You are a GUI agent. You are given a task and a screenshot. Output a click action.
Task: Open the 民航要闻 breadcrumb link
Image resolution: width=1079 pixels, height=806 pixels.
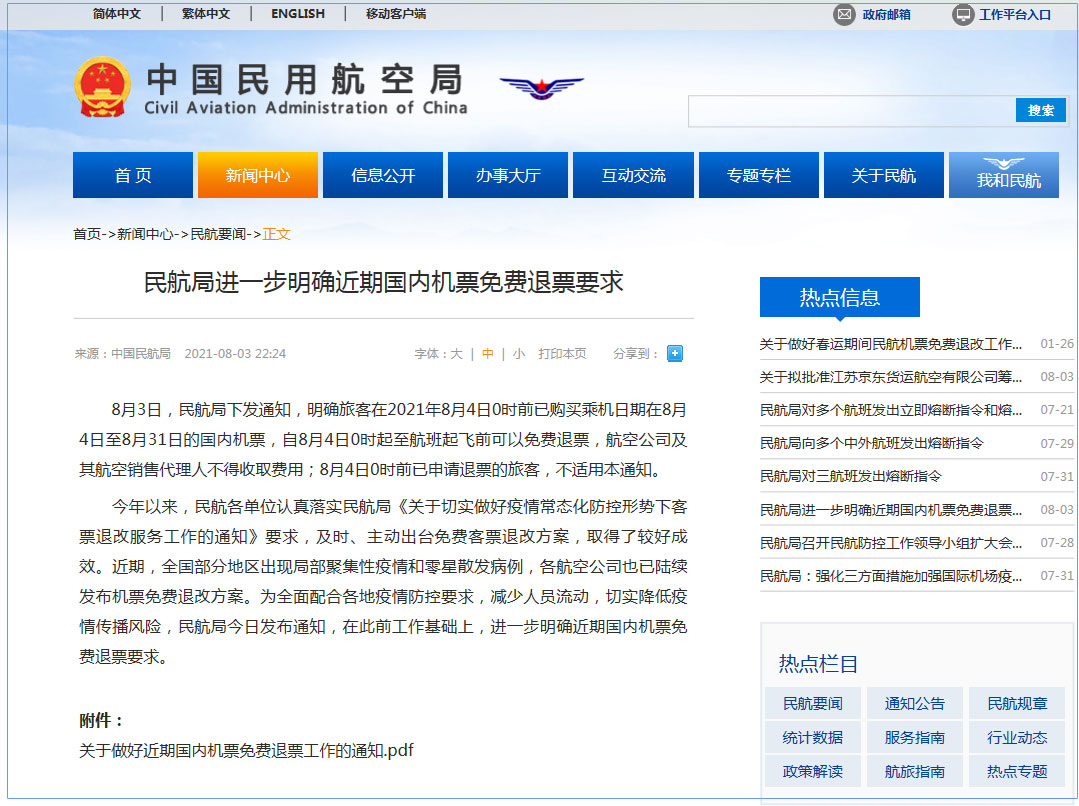[x=218, y=234]
